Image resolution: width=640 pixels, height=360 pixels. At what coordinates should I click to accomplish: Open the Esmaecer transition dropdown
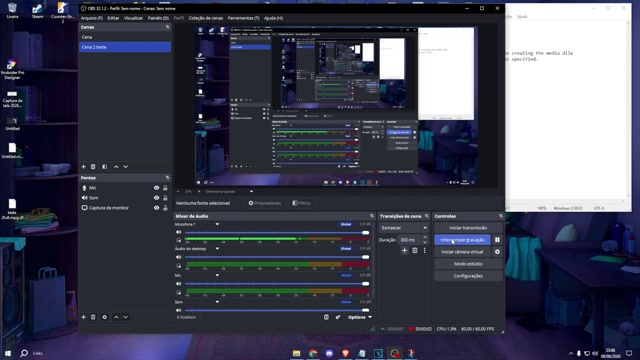[x=404, y=228]
